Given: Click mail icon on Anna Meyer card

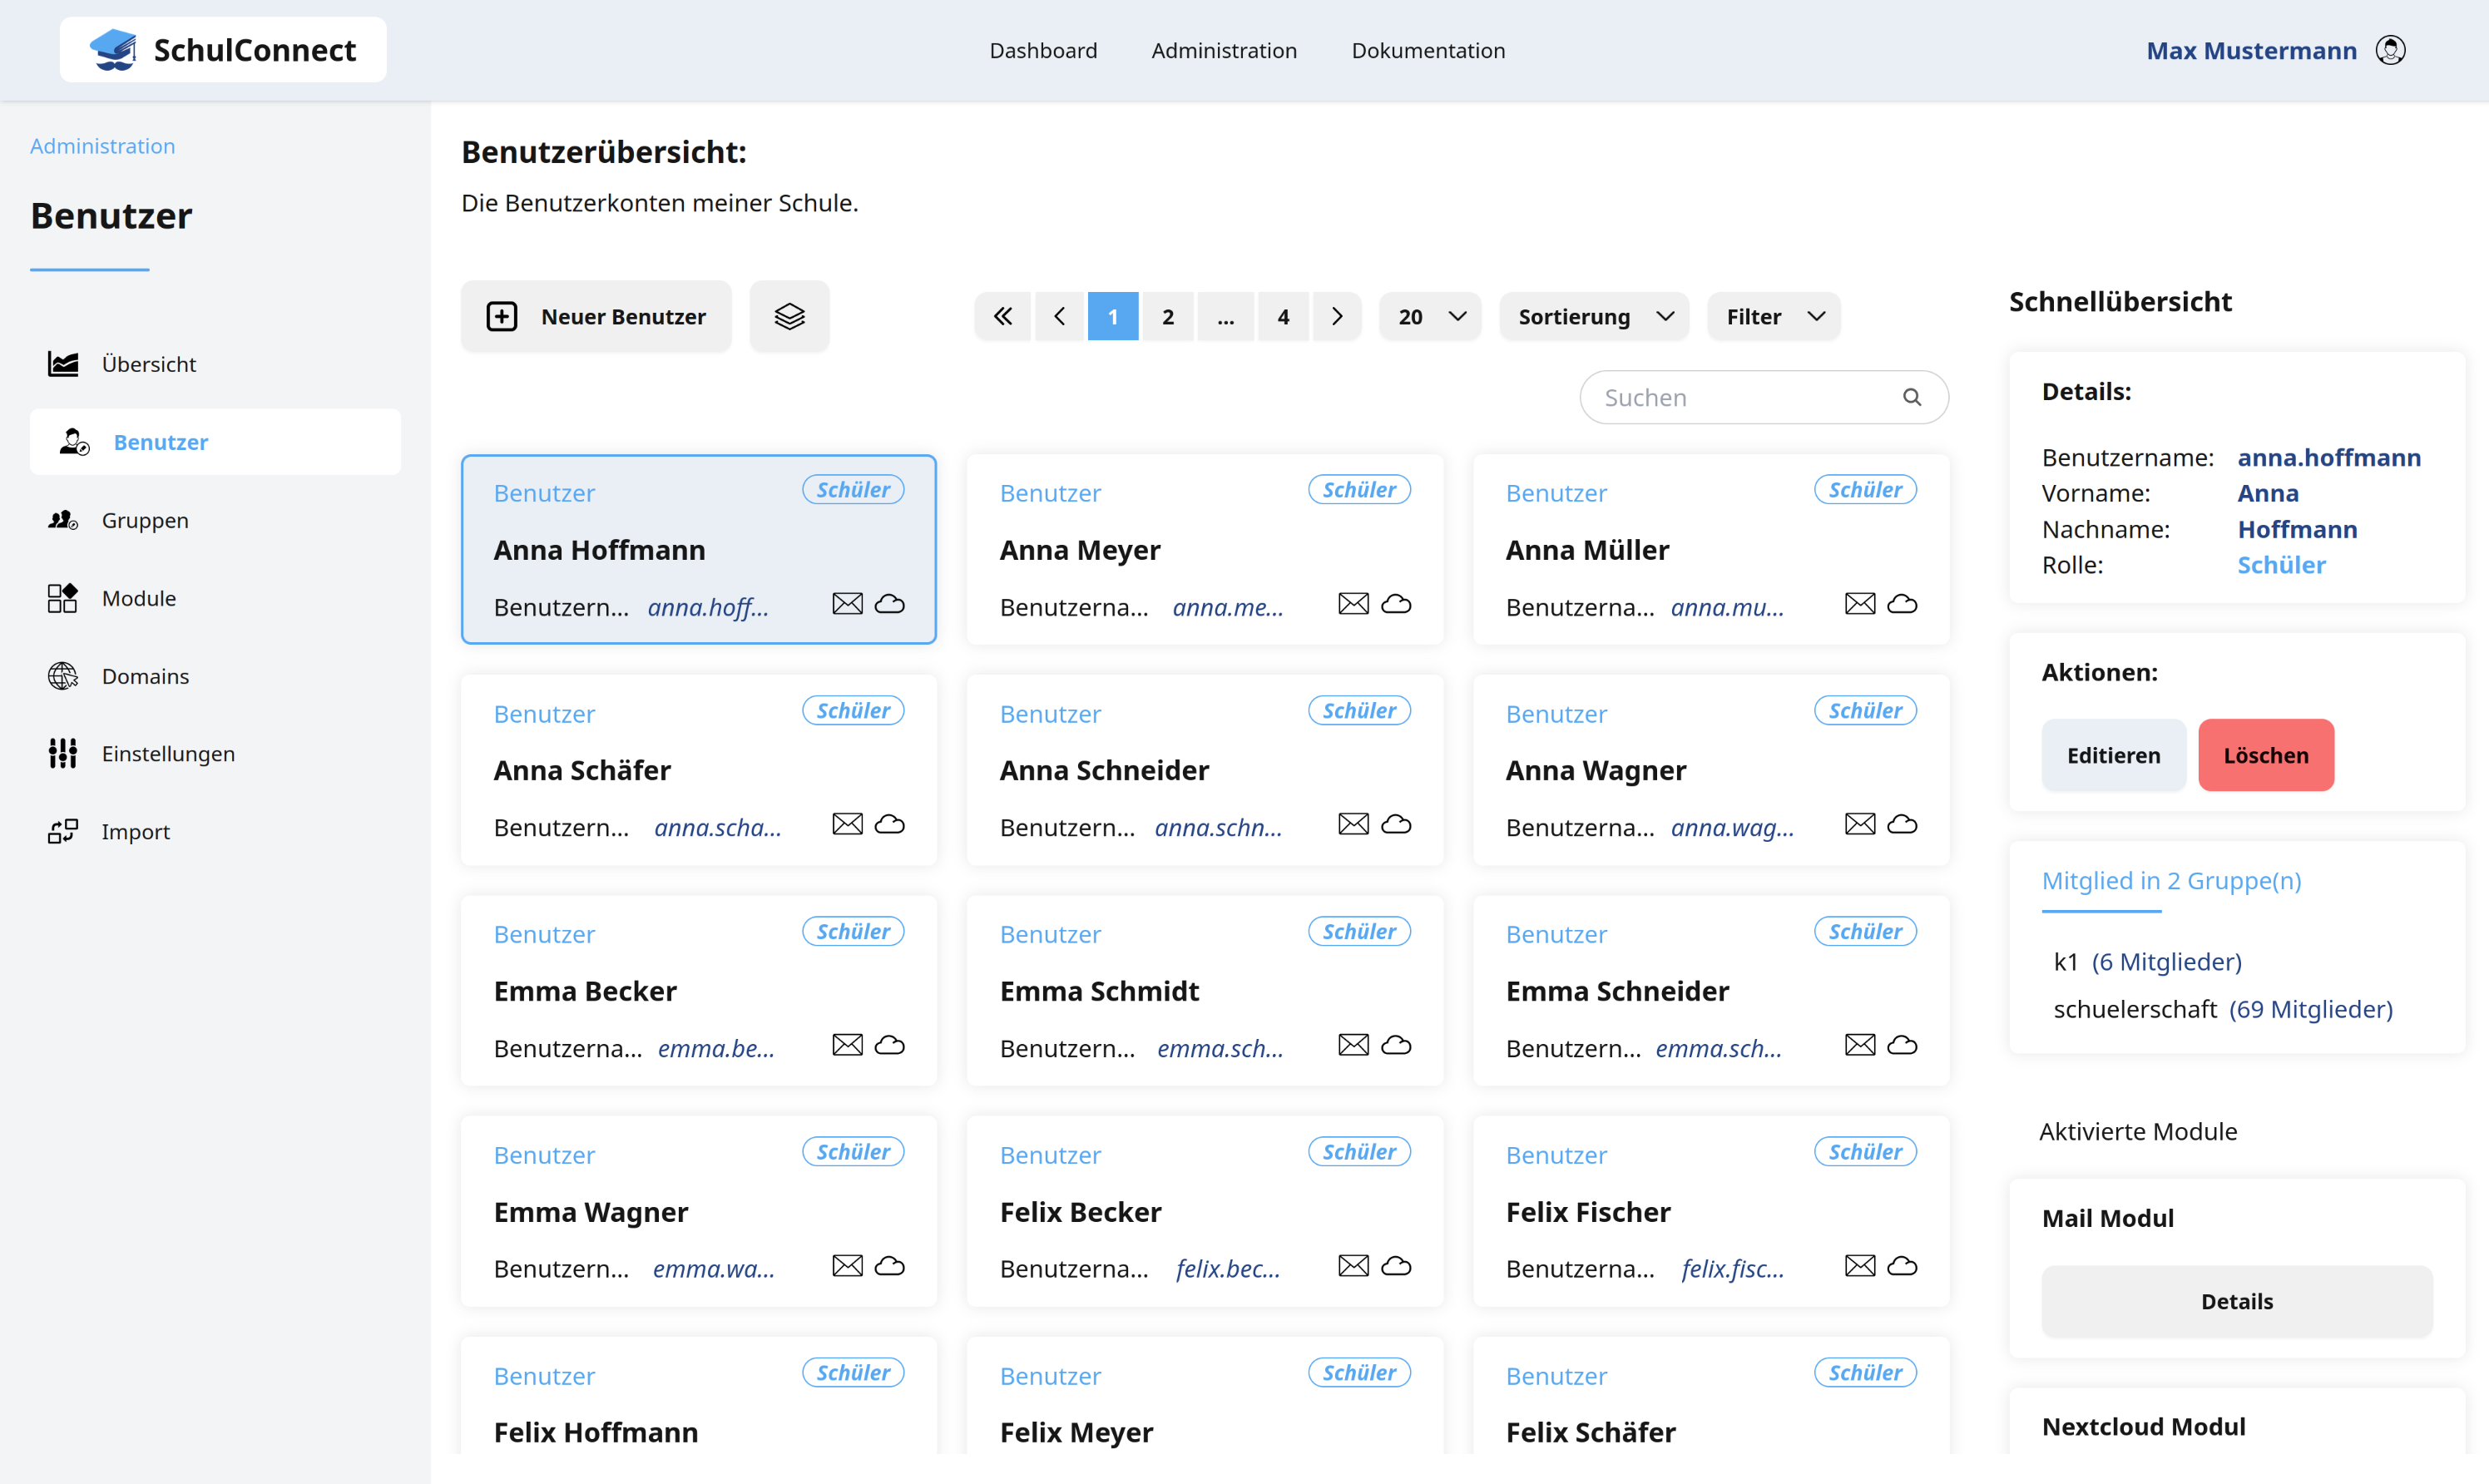Looking at the screenshot, I should click(x=1353, y=603).
